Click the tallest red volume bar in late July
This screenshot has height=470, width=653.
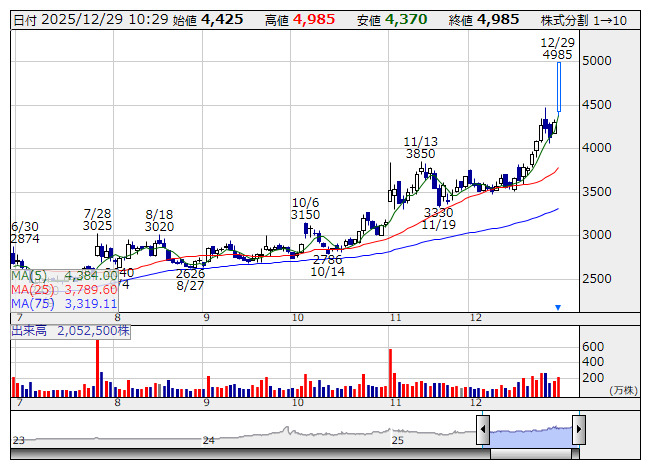pos(97,370)
